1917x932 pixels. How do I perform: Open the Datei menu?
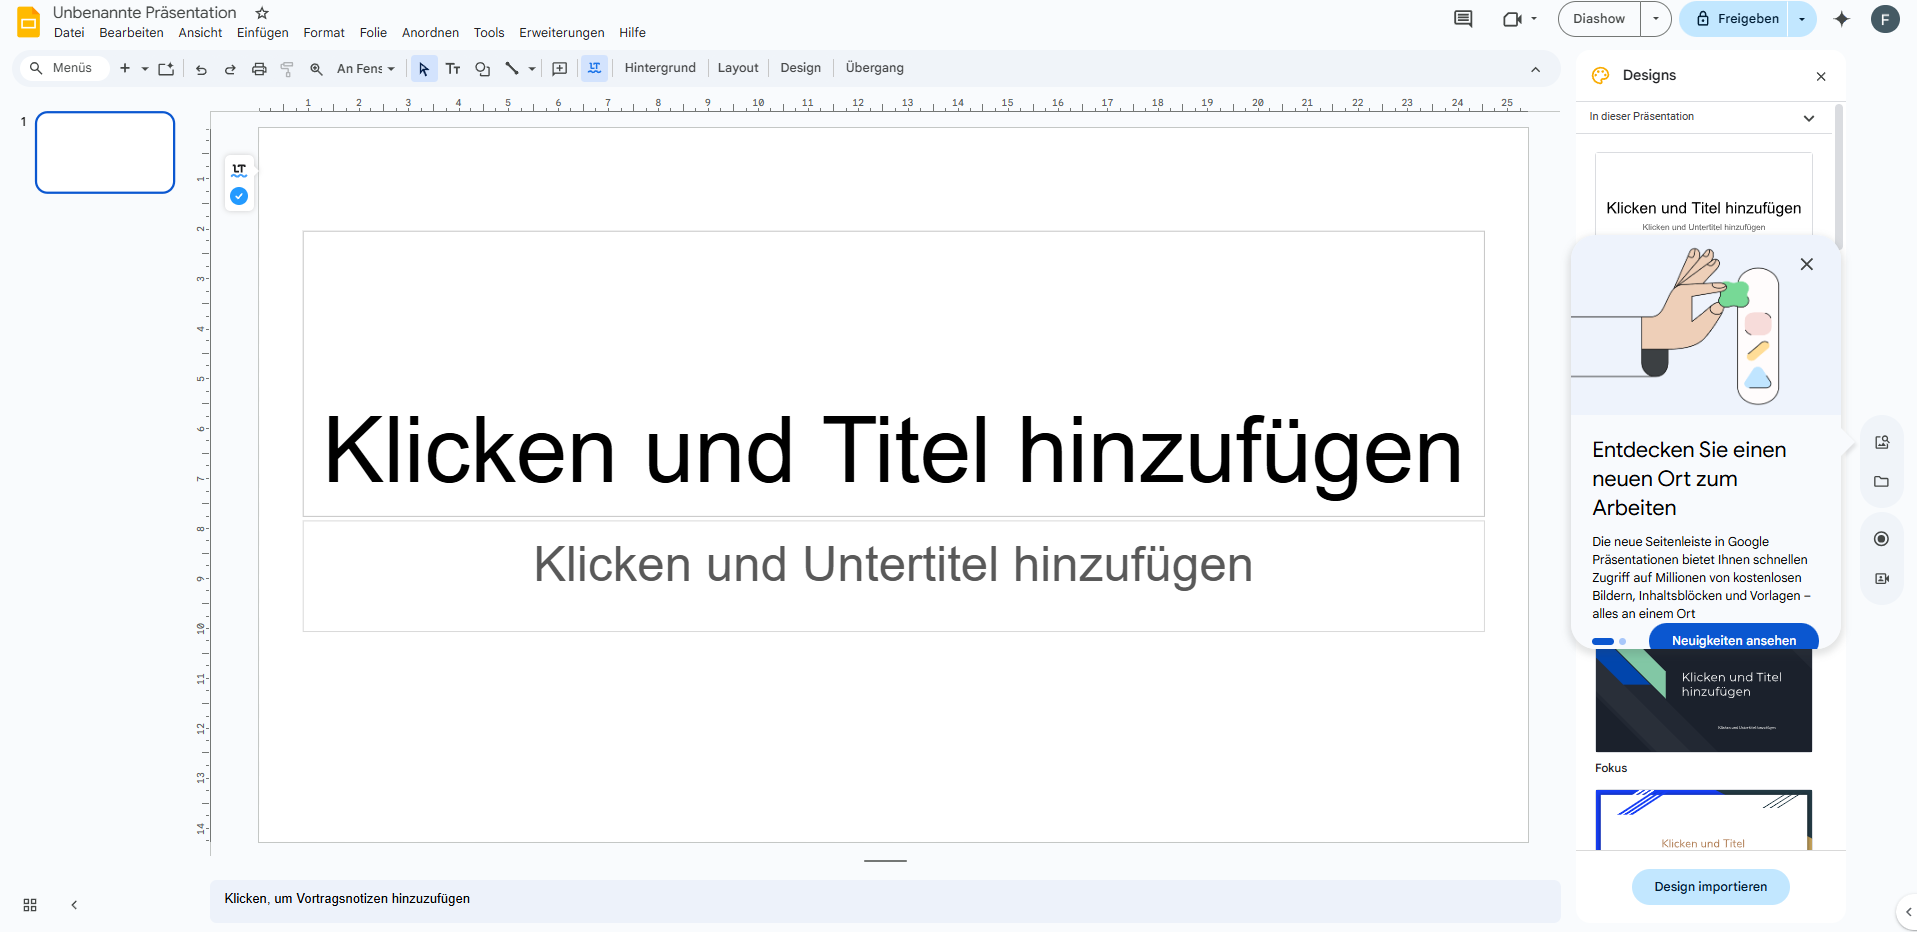(69, 33)
